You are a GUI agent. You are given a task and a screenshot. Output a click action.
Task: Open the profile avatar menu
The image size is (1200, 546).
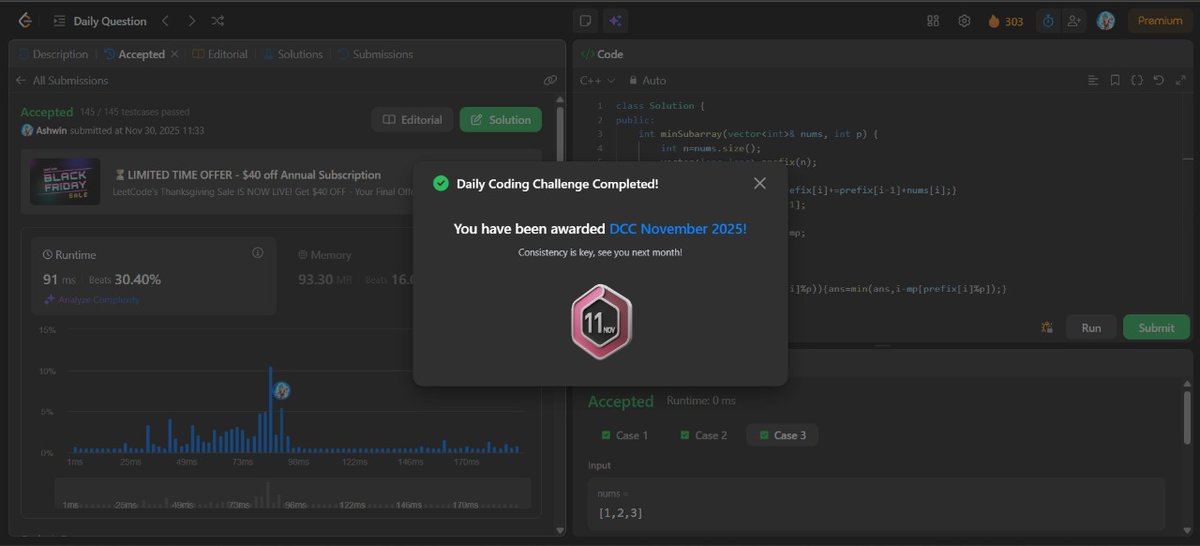pos(1106,20)
